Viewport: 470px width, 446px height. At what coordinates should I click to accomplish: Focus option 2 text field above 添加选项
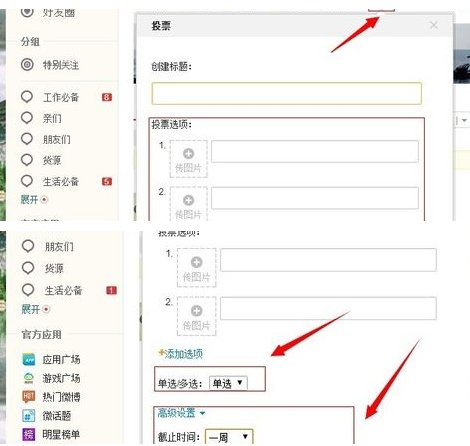328,308
